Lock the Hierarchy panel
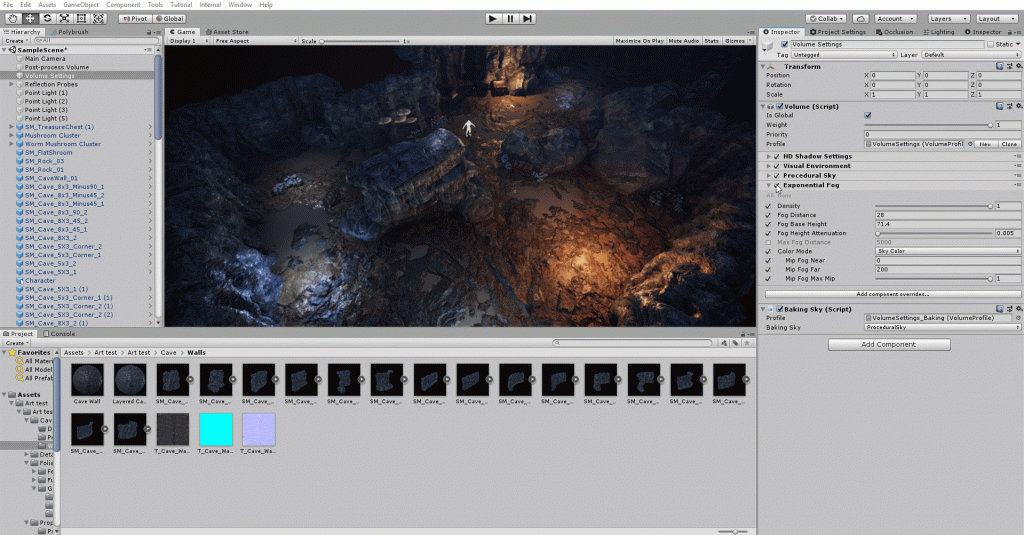Image resolution: width=1024 pixels, height=535 pixels. (x=149, y=31)
